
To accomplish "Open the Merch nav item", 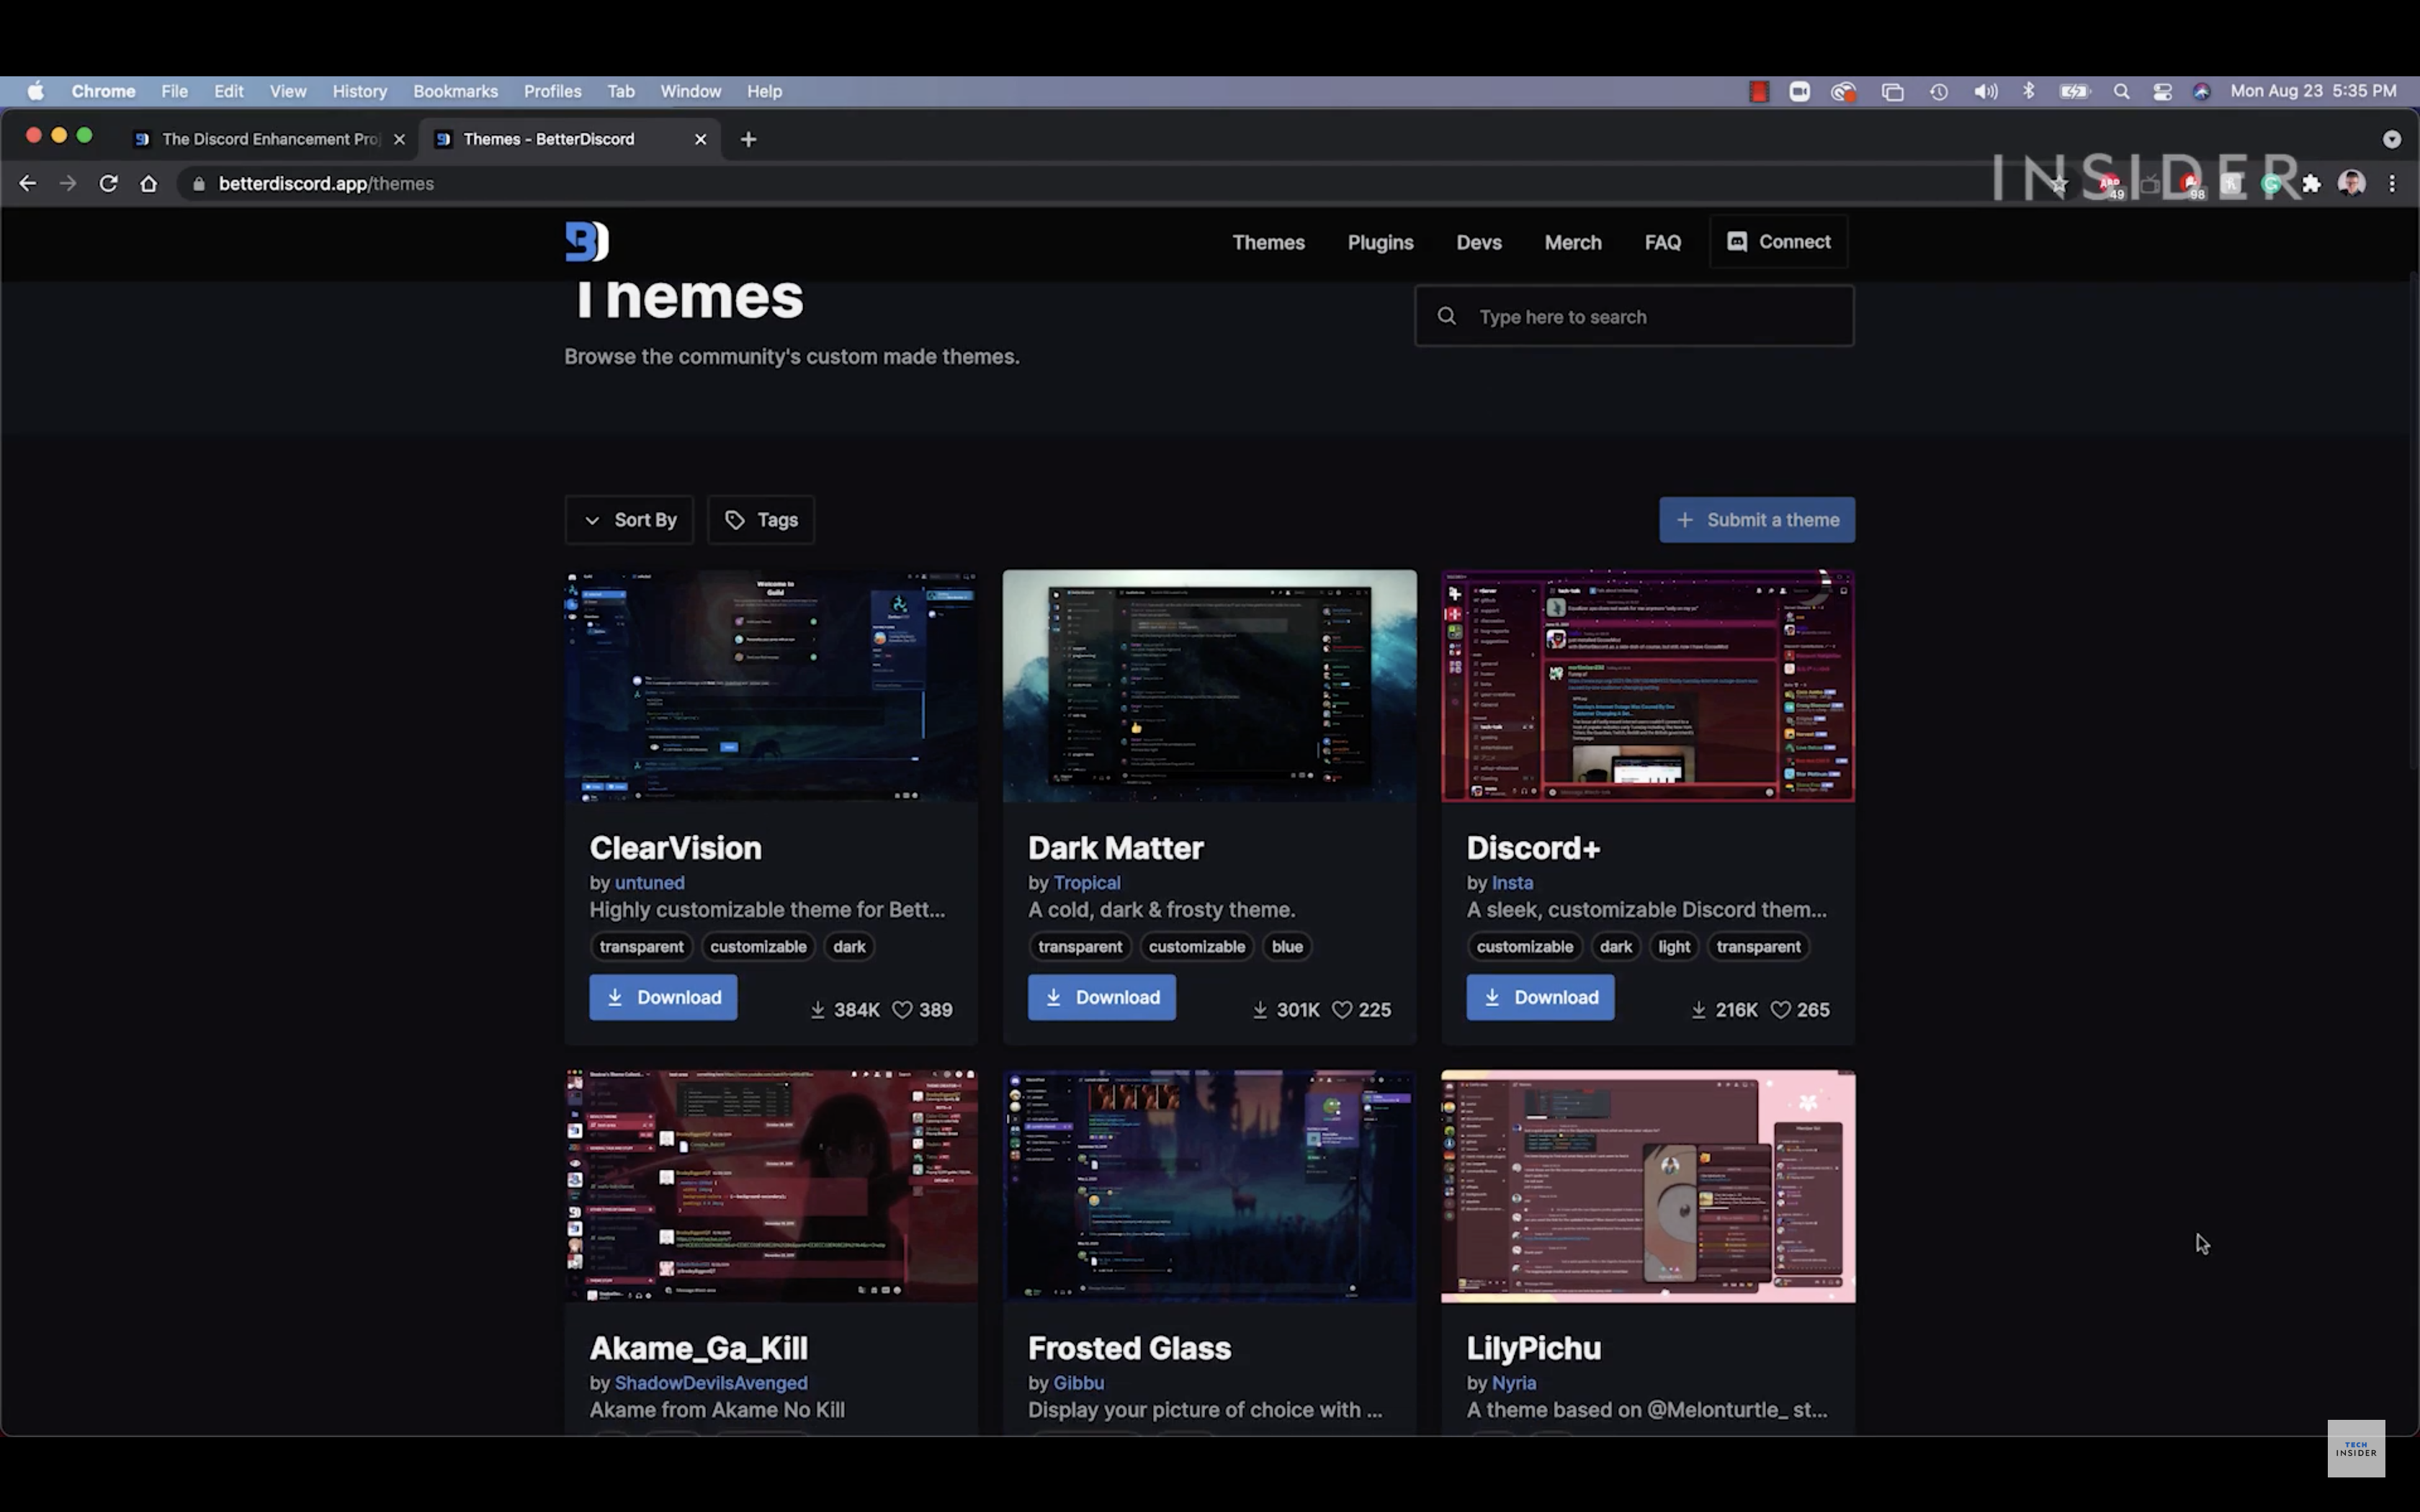I will click(x=1572, y=242).
